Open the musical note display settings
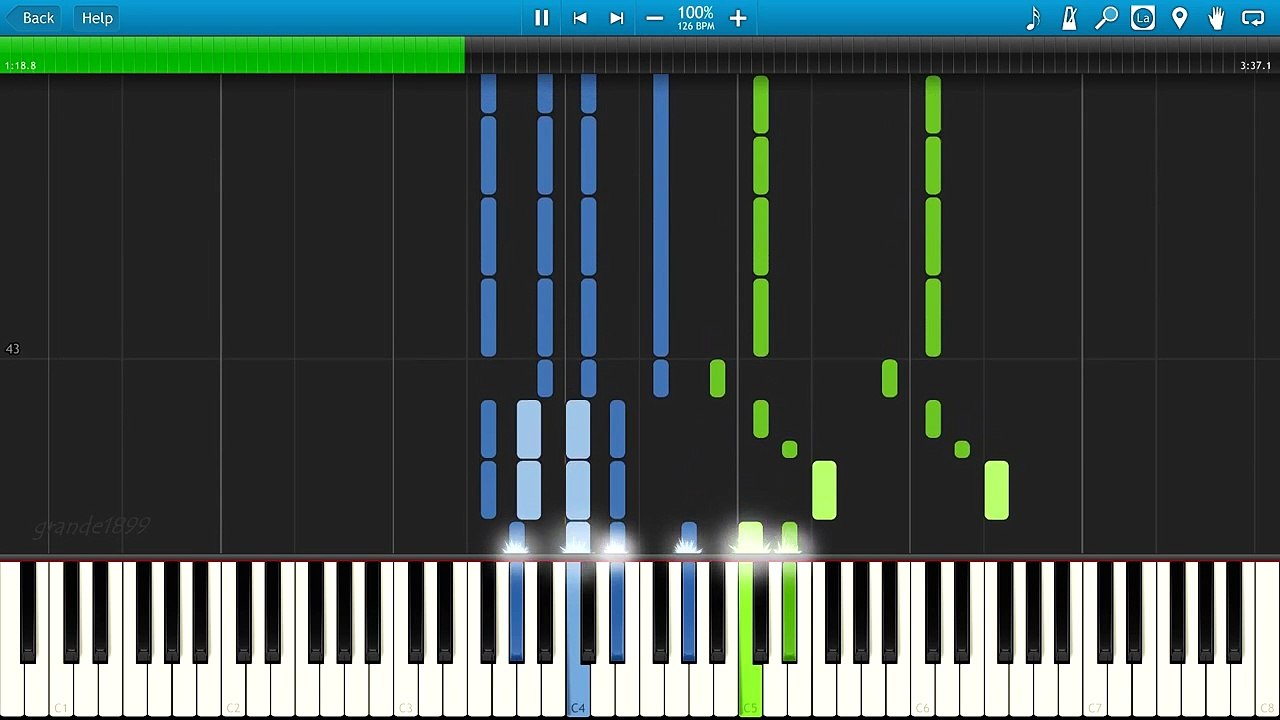Screen dimensions: 1280x720 coord(1033,18)
